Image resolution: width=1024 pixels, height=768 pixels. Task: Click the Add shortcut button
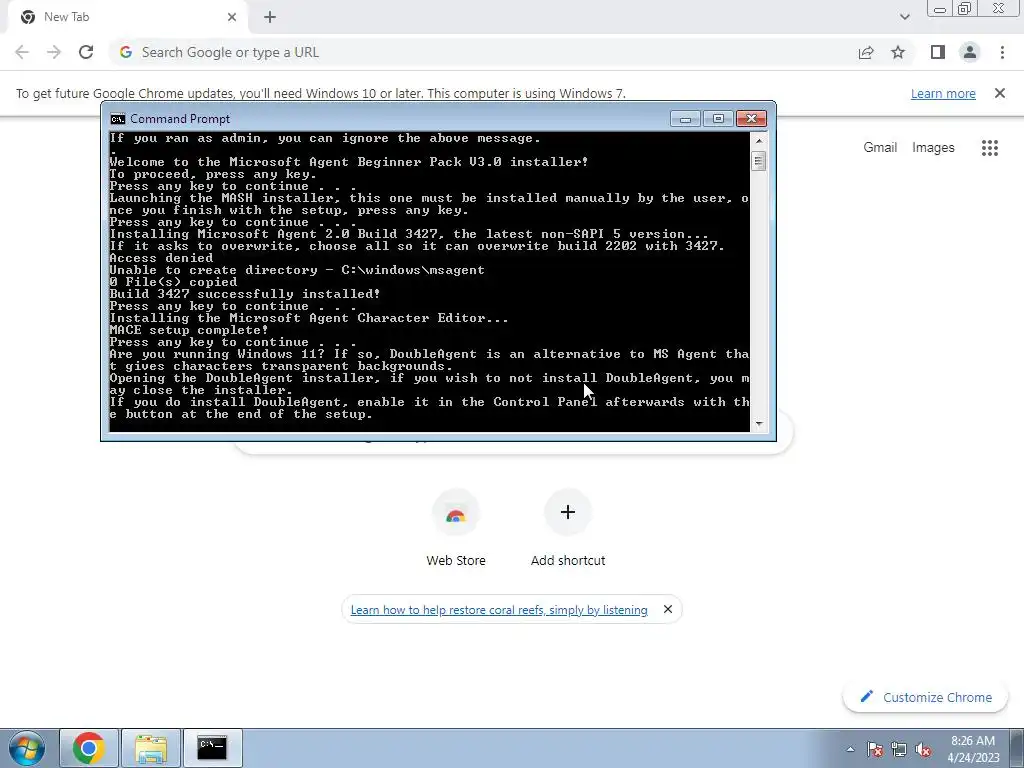pyautogui.click(x=568, y=528)
